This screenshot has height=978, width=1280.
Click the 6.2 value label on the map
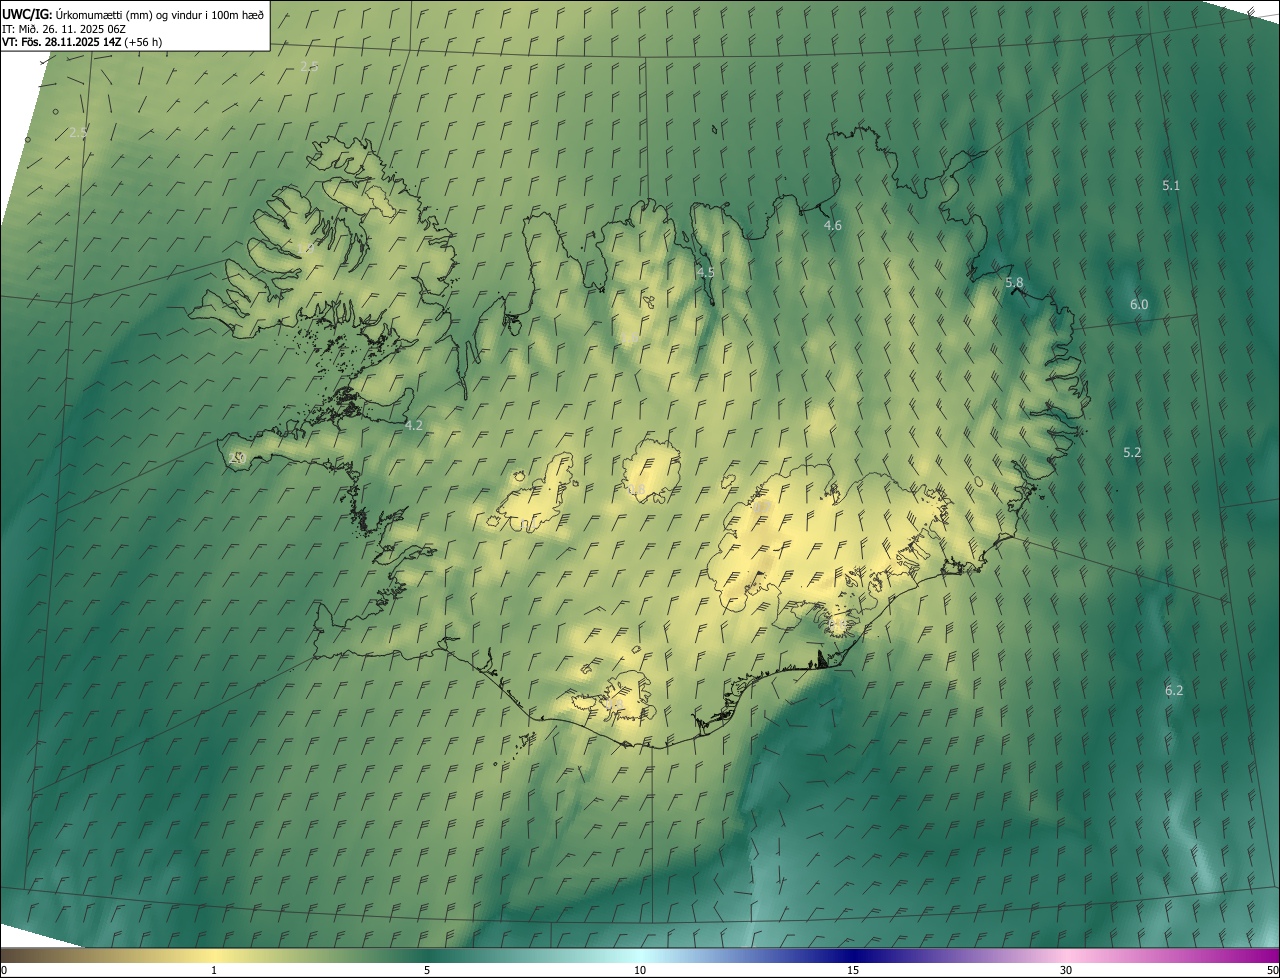point(1174,690)
